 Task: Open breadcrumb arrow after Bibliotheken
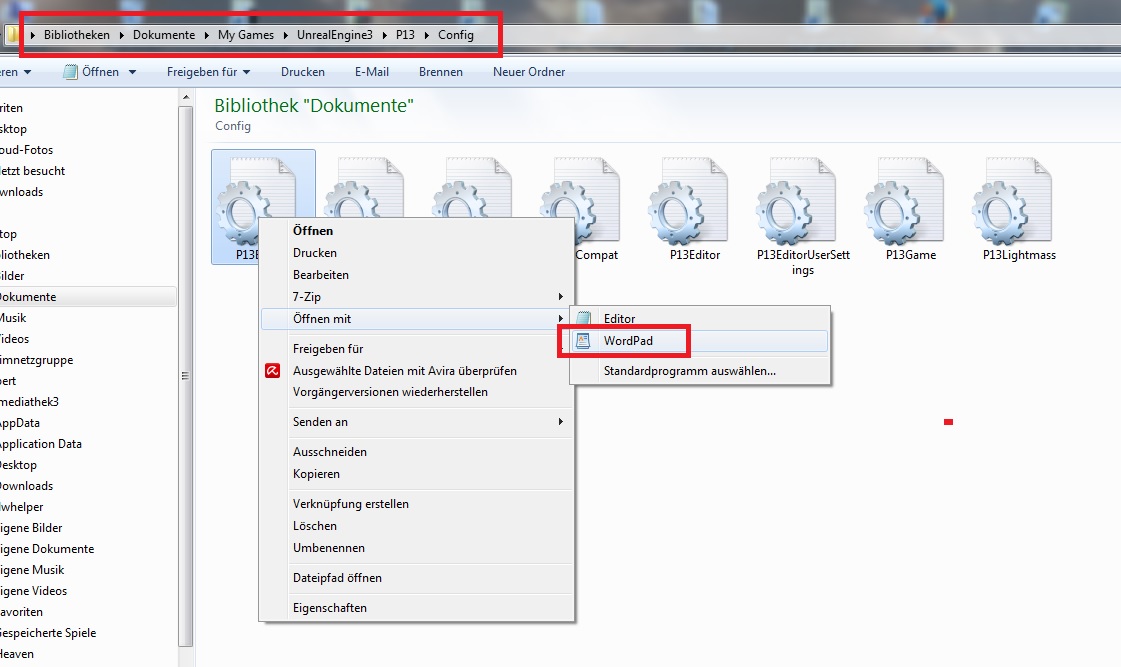coord(122,35)
